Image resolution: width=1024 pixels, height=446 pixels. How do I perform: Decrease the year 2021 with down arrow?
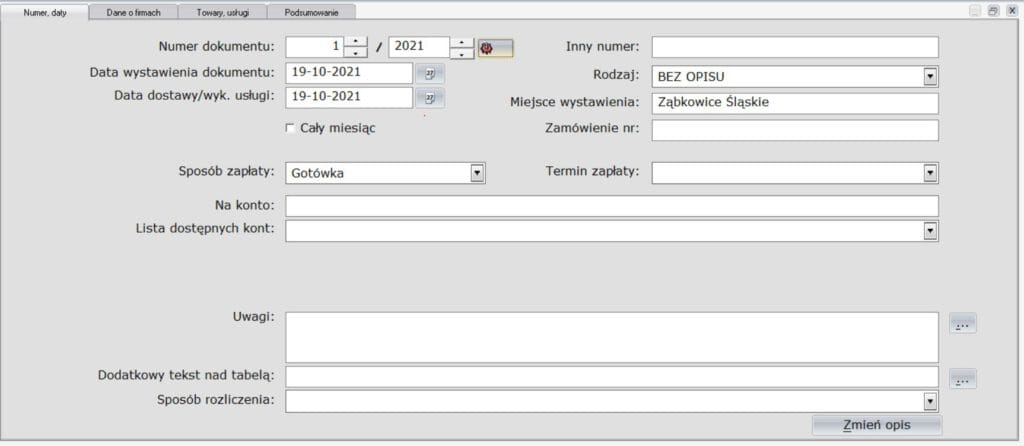click(461, 53)
